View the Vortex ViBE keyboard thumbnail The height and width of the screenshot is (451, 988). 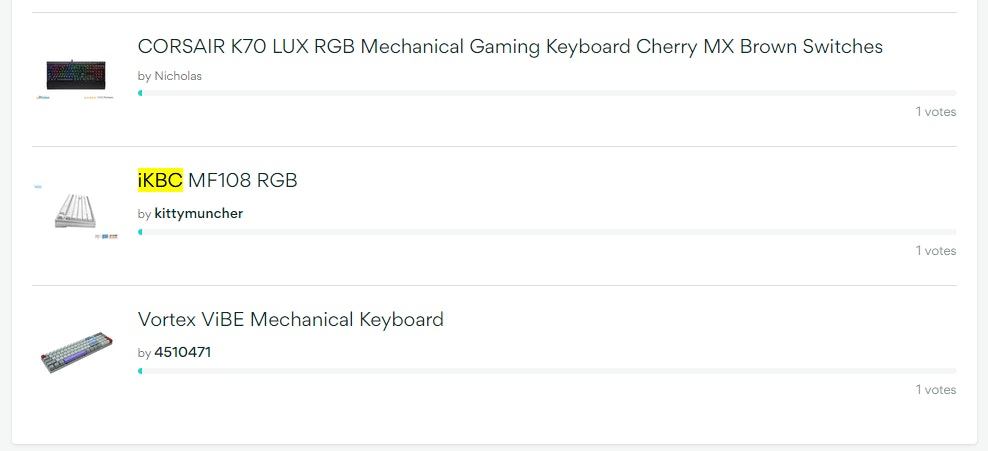[x=75, y=351]
